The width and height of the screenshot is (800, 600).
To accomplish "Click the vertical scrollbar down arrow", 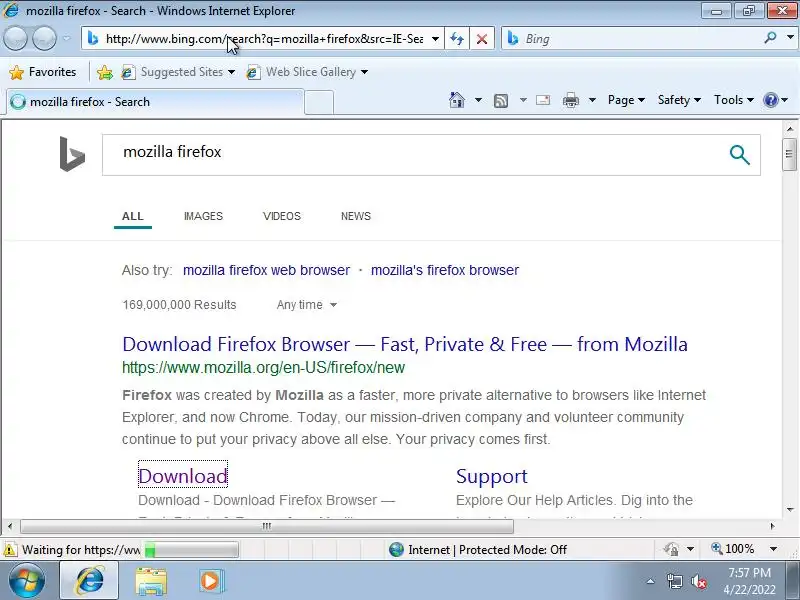I will (790, 509).
